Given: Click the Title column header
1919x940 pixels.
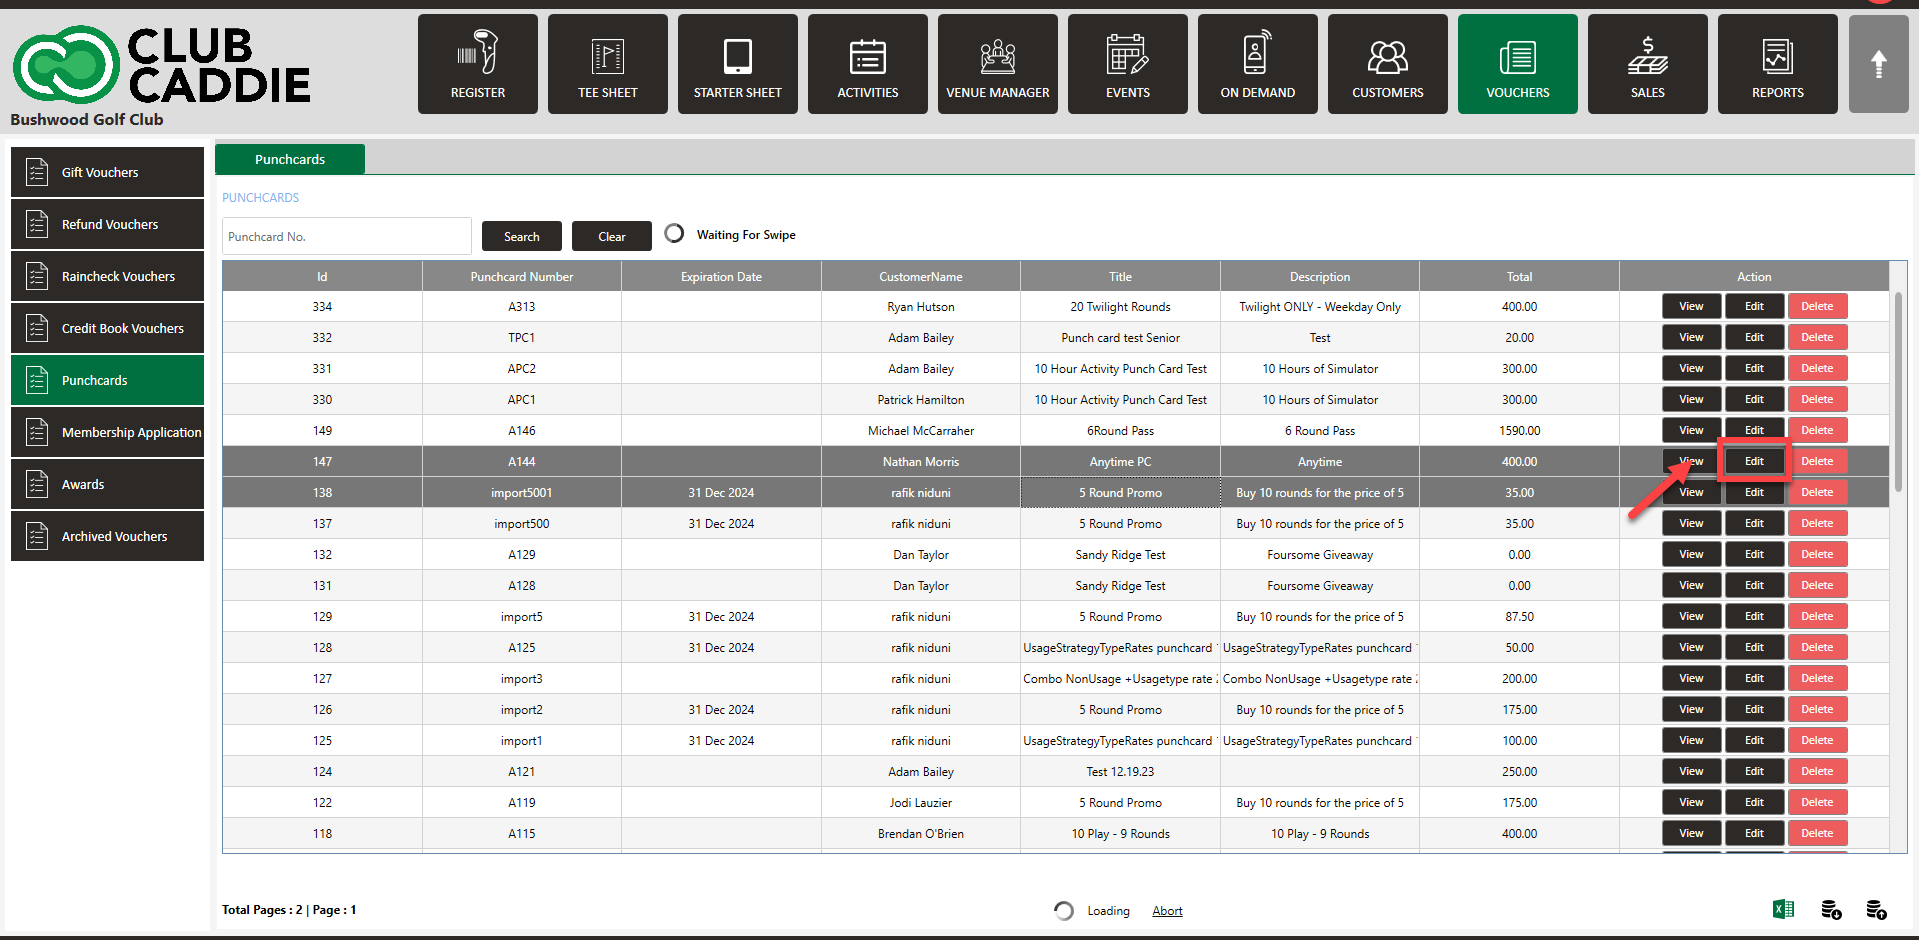Looking at the screenshot, I should pos(1120,277).
